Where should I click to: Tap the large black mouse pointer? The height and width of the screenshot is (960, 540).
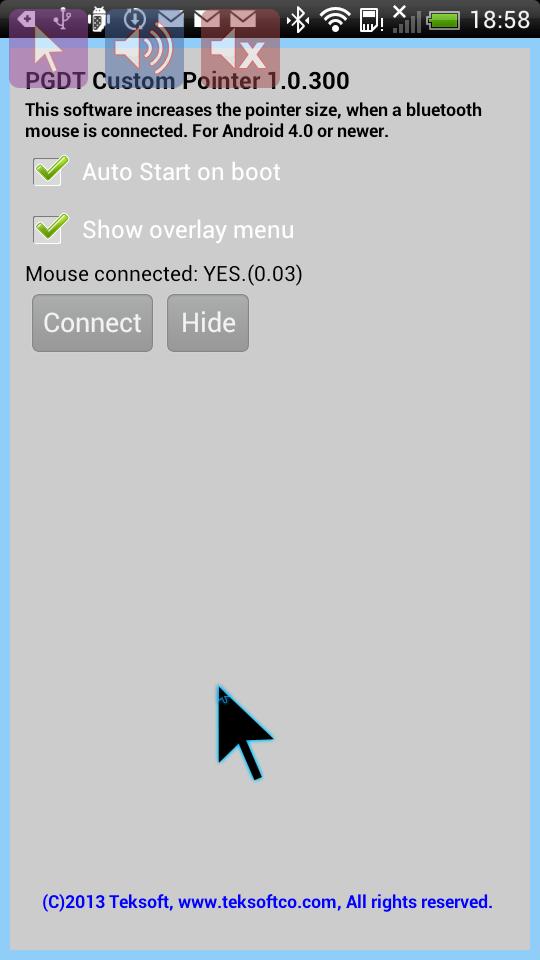(x=243, y=732)
